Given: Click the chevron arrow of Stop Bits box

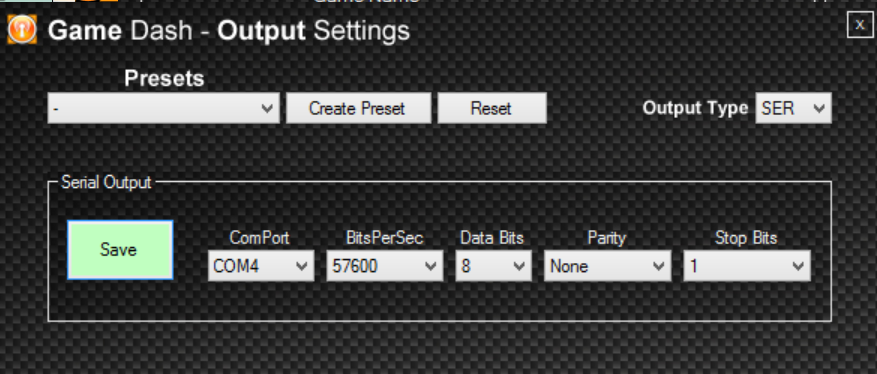Looking at the screenshot, I should coord(798,266).
